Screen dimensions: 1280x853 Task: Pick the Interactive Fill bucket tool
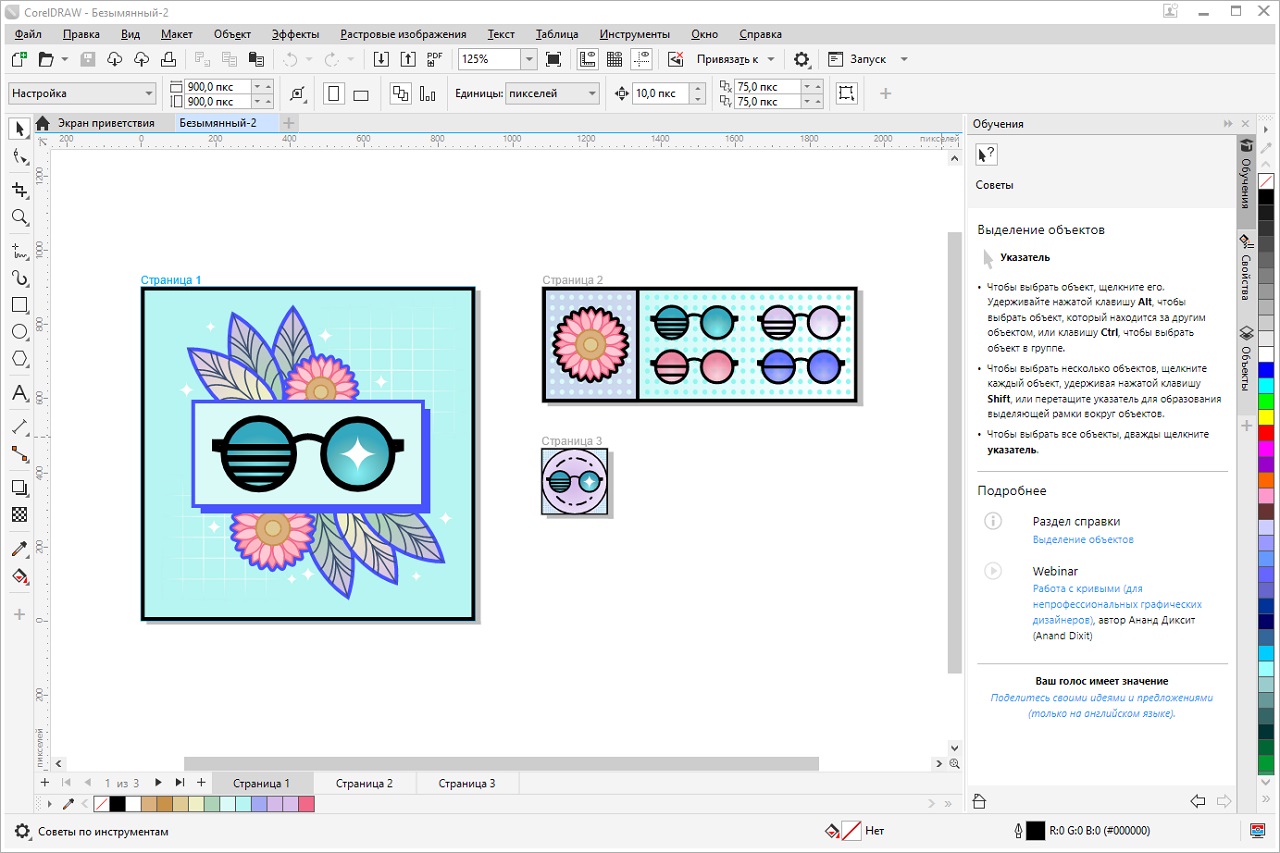pyautogui.click(x=19, y=577)
